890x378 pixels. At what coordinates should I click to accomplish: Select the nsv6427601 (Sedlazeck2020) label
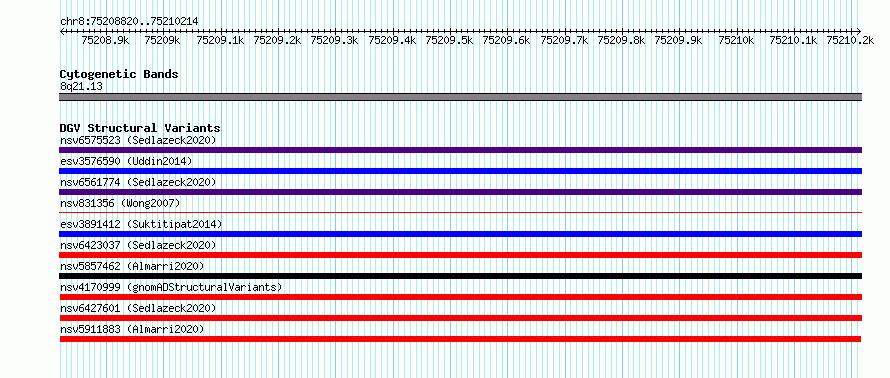(x=138, y=308)
